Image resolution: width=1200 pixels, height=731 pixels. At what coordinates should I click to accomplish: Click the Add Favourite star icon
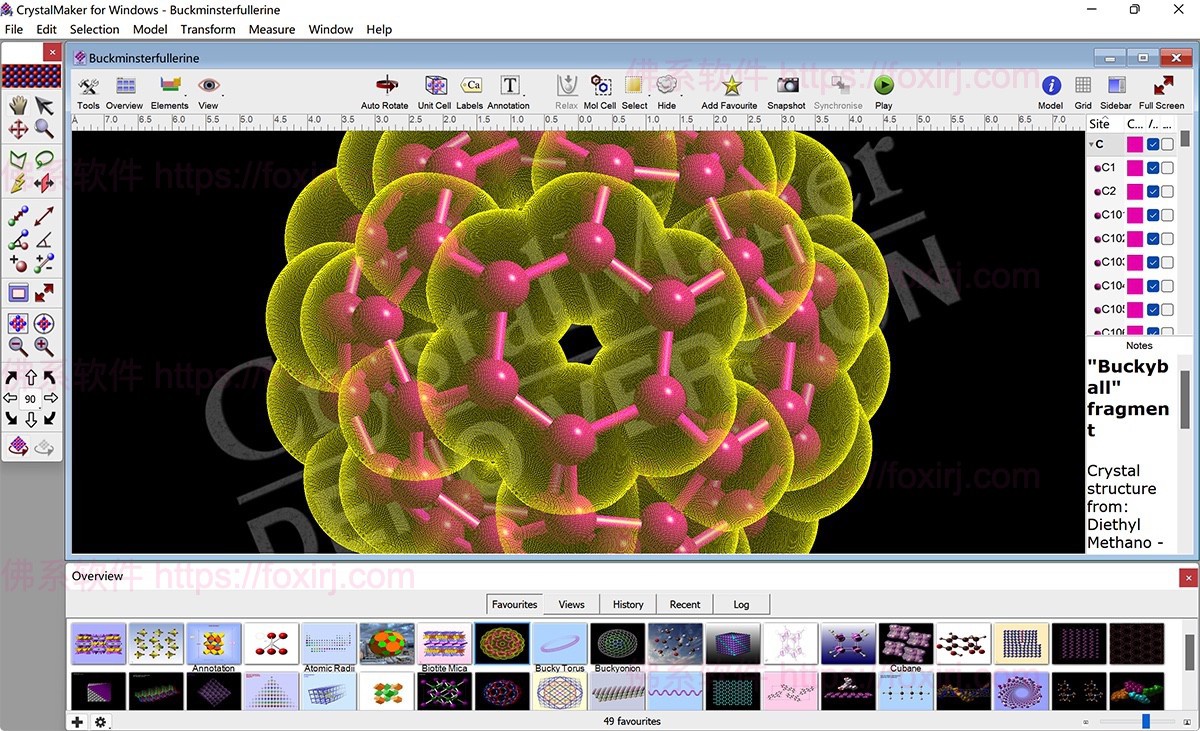730,87
